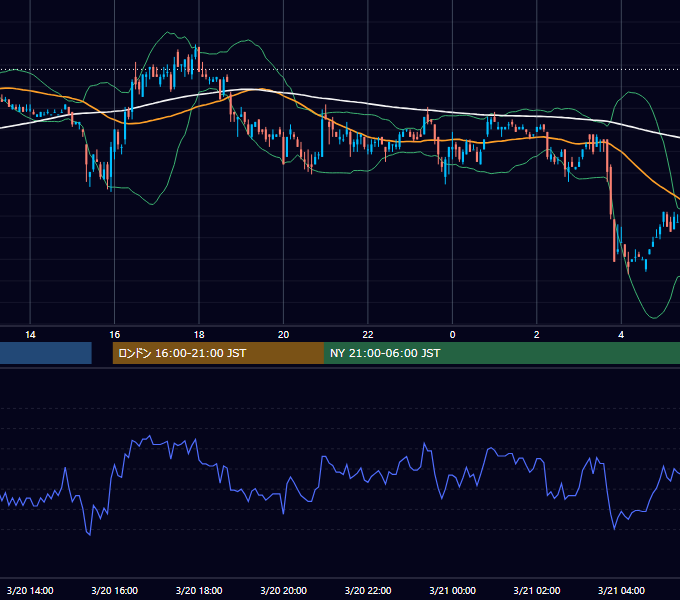Click hour label 4 on price chart axis

click(621, 335)
